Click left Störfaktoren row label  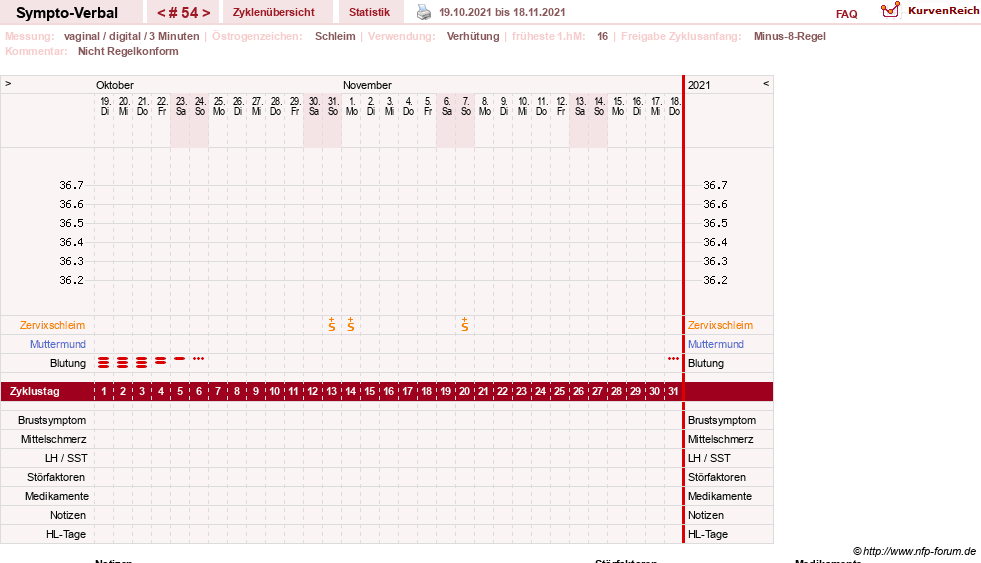tap(56, 477)
